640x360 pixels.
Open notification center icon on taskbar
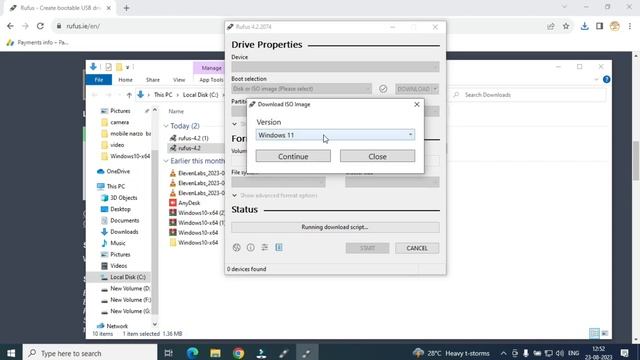coord(624,353)
